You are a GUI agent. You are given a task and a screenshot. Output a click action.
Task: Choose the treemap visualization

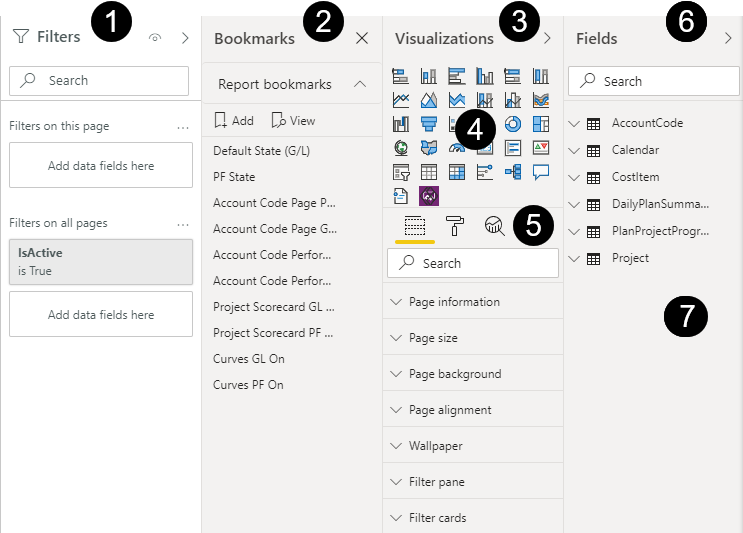click(541, 124)
